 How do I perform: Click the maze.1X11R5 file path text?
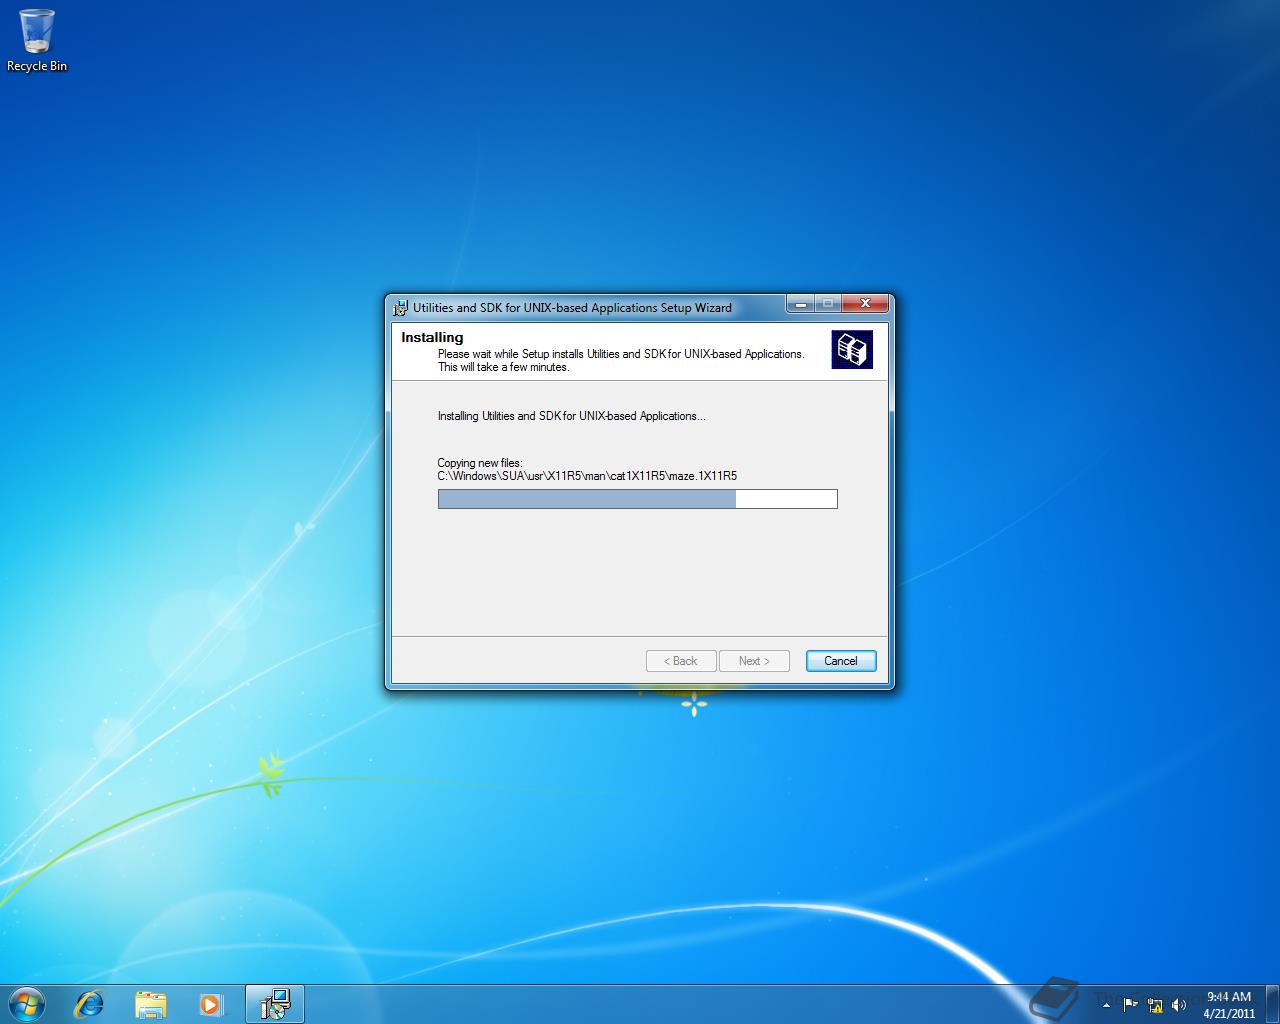click(587, 476)
